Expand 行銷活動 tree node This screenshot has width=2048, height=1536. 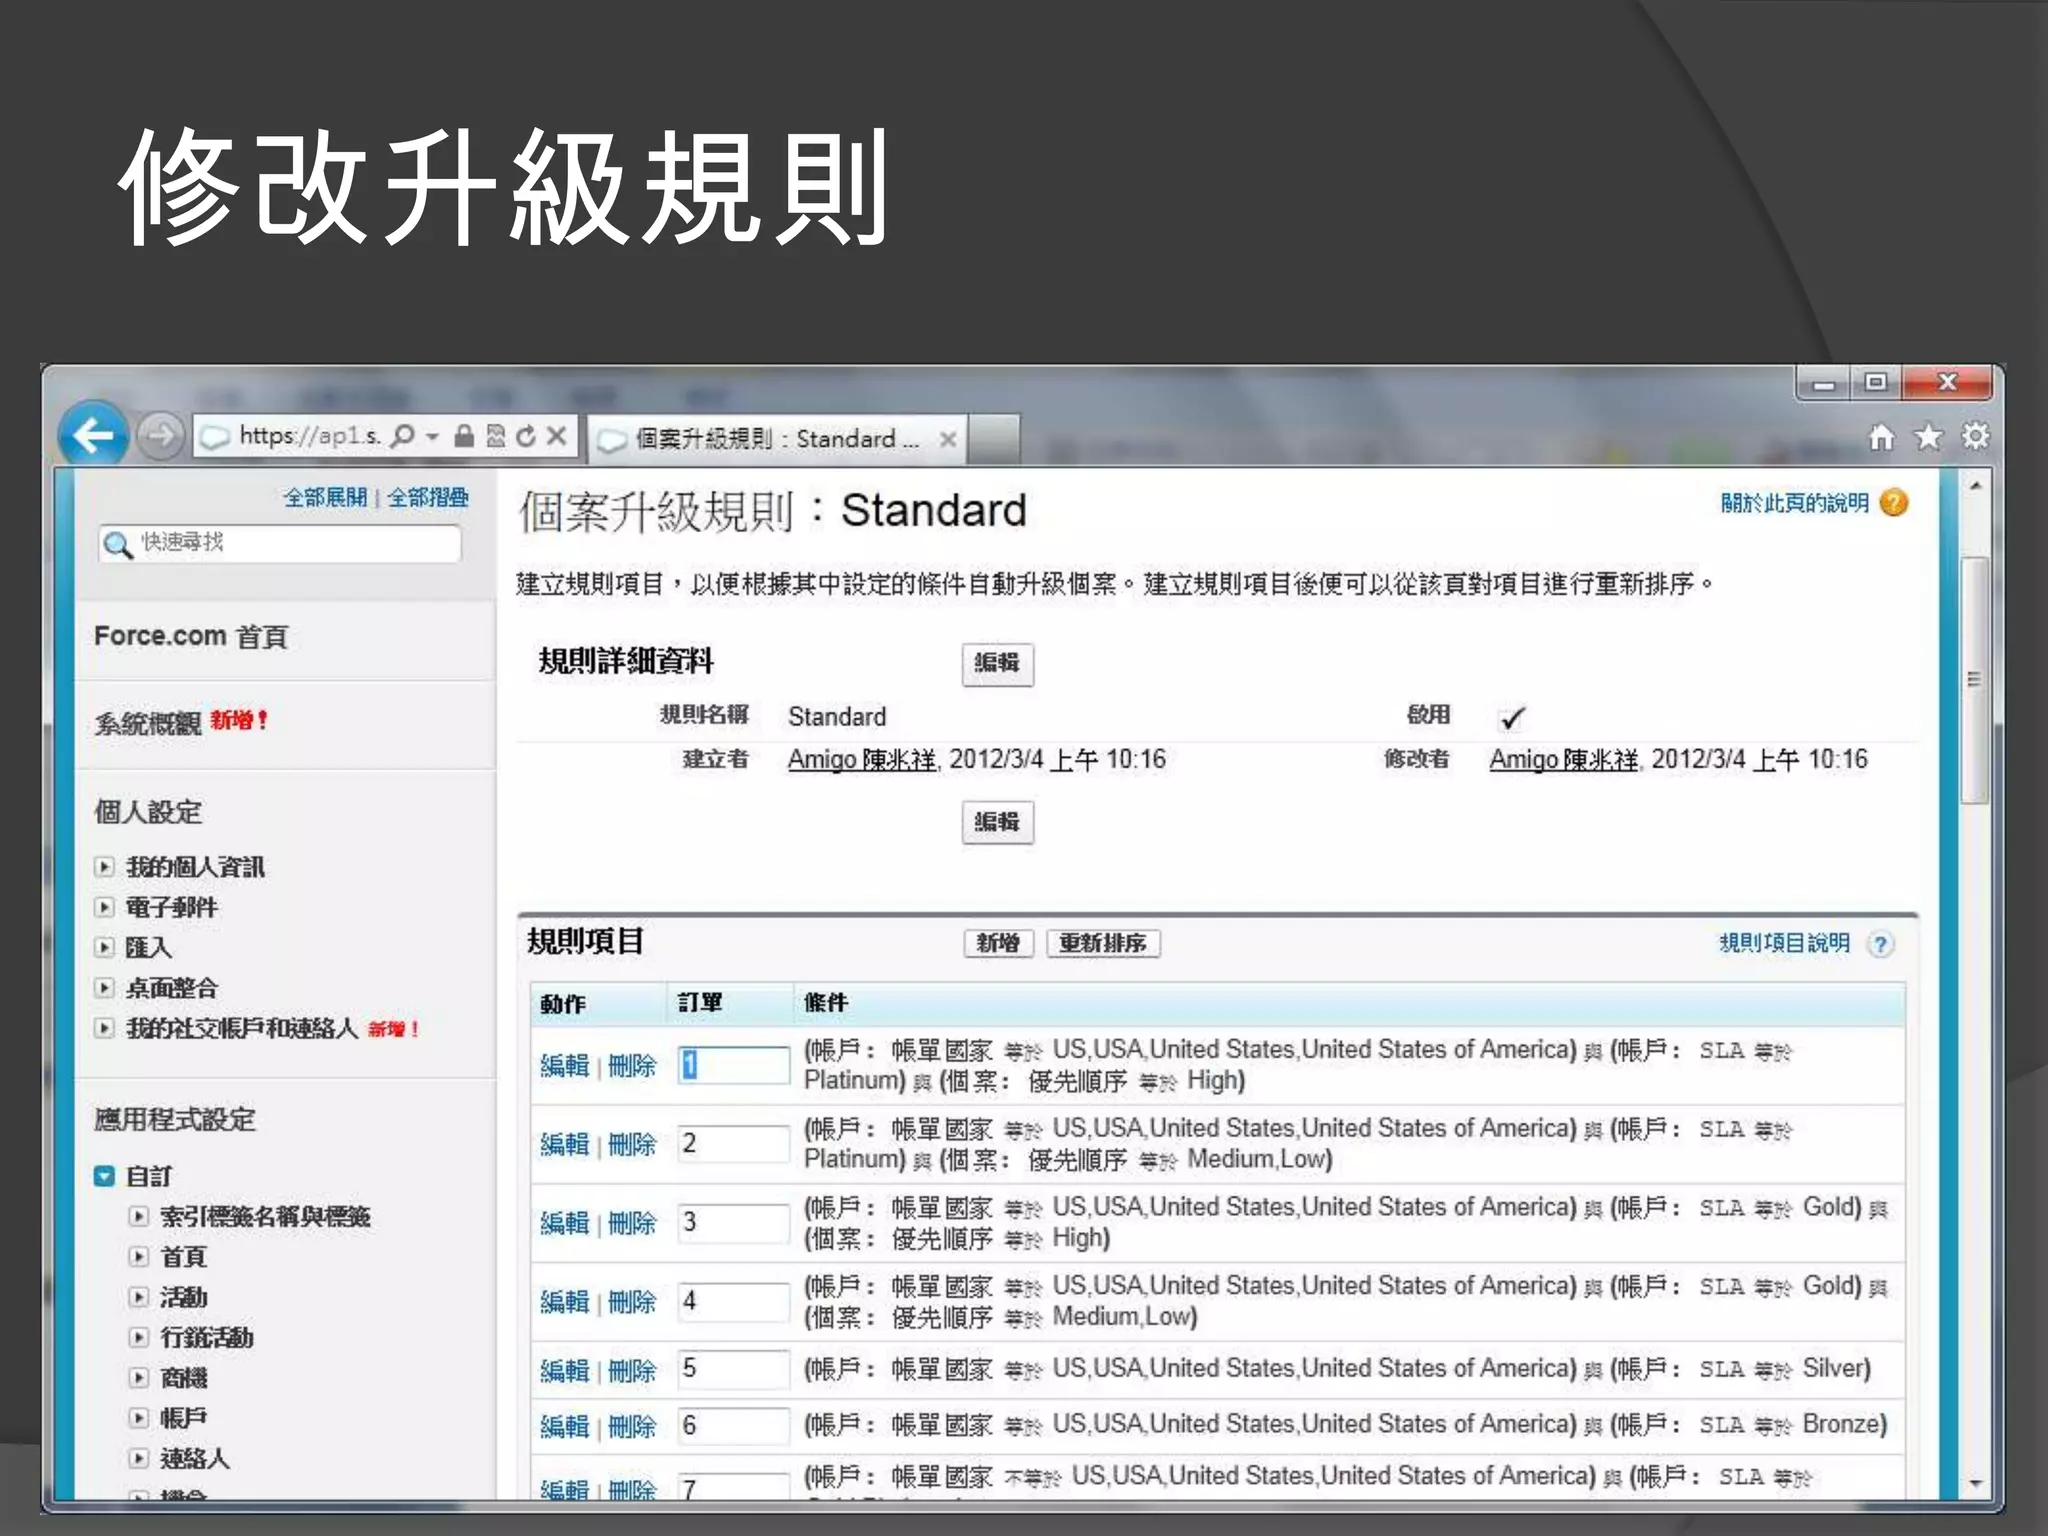tap(139, 1338)
